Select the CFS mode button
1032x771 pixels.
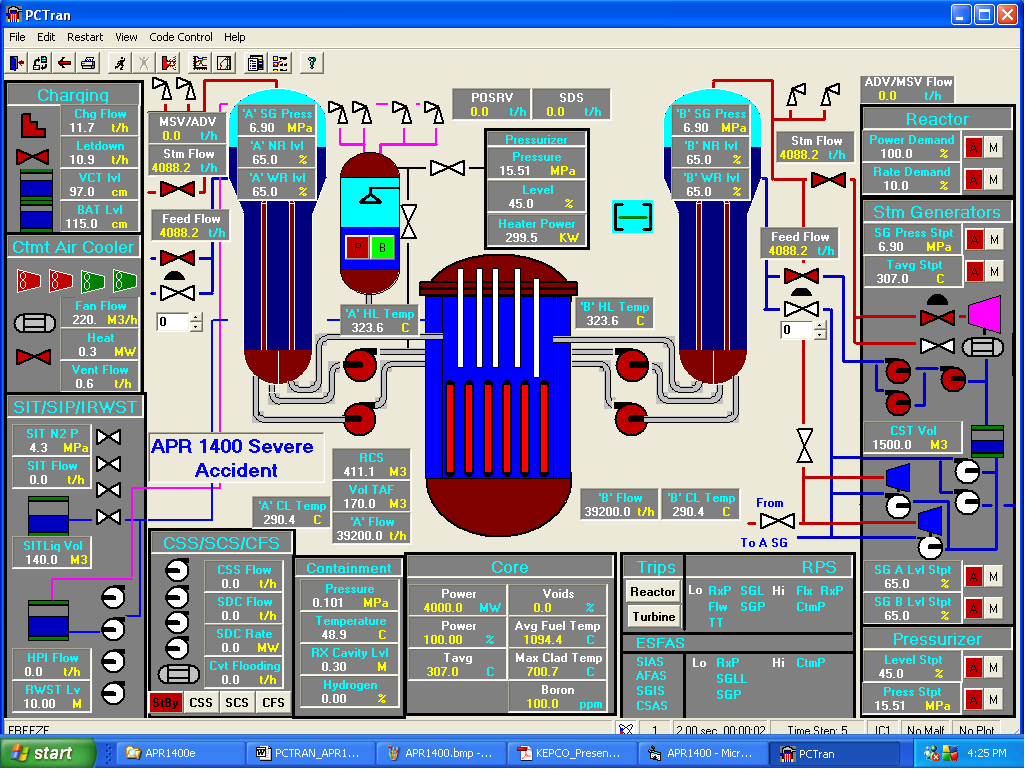pyautogui.click(x=273, y=703)
